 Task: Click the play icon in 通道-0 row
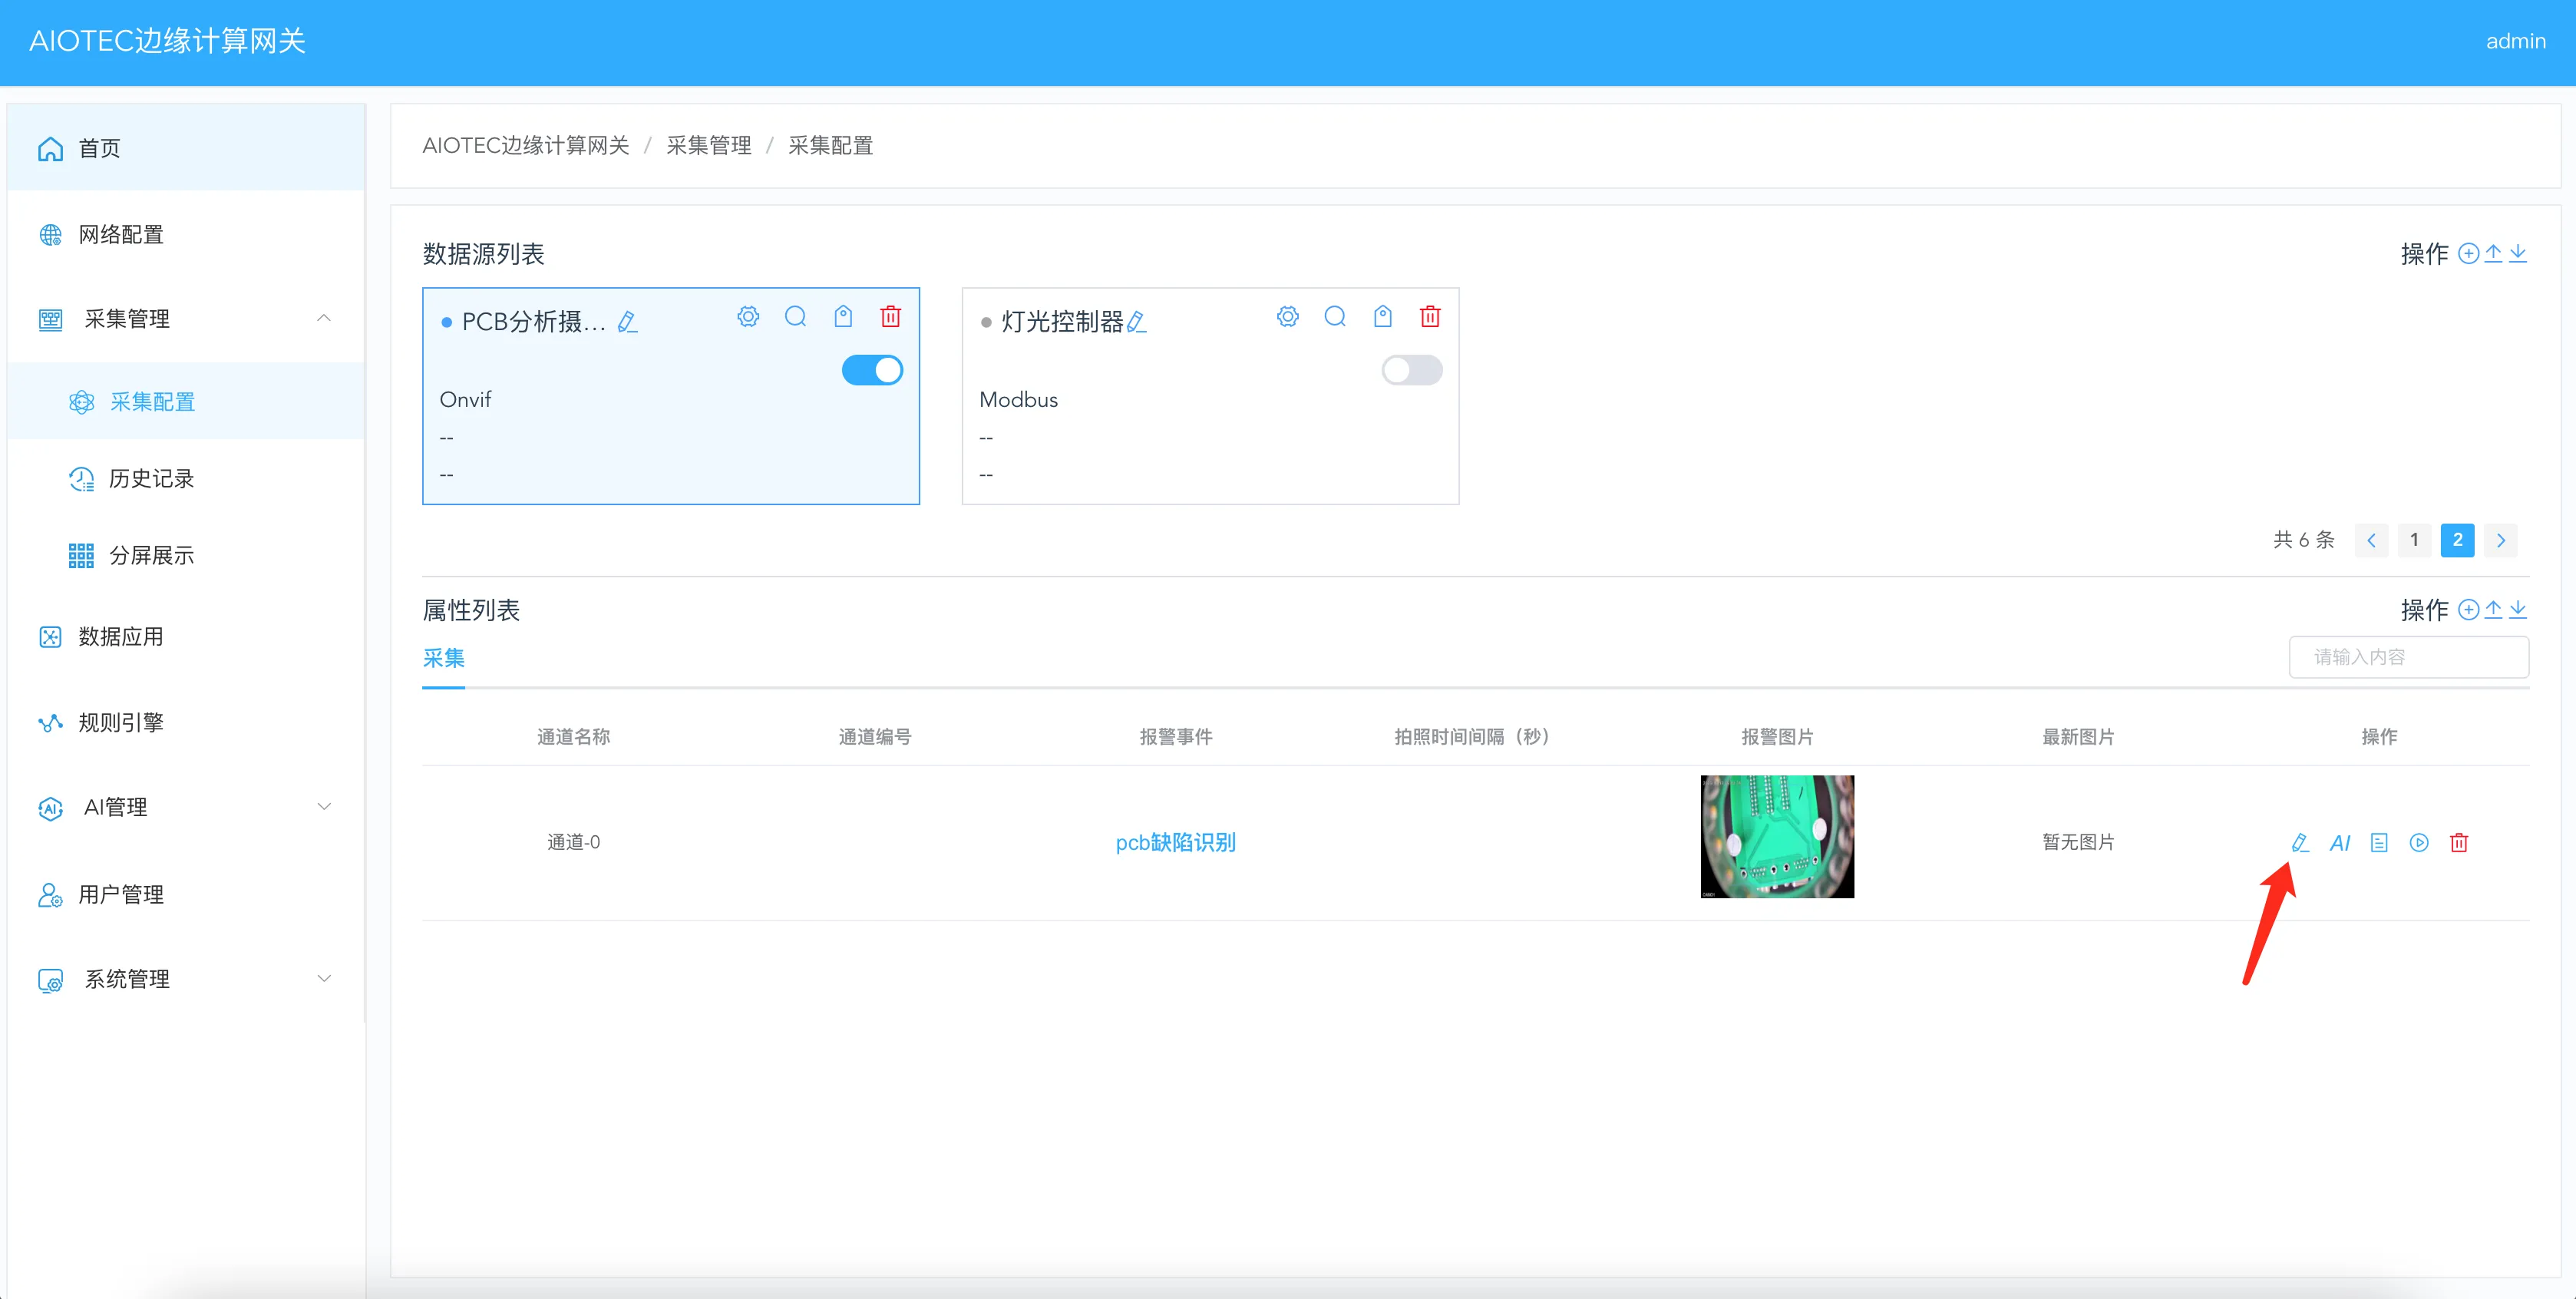coord(2418,843)
